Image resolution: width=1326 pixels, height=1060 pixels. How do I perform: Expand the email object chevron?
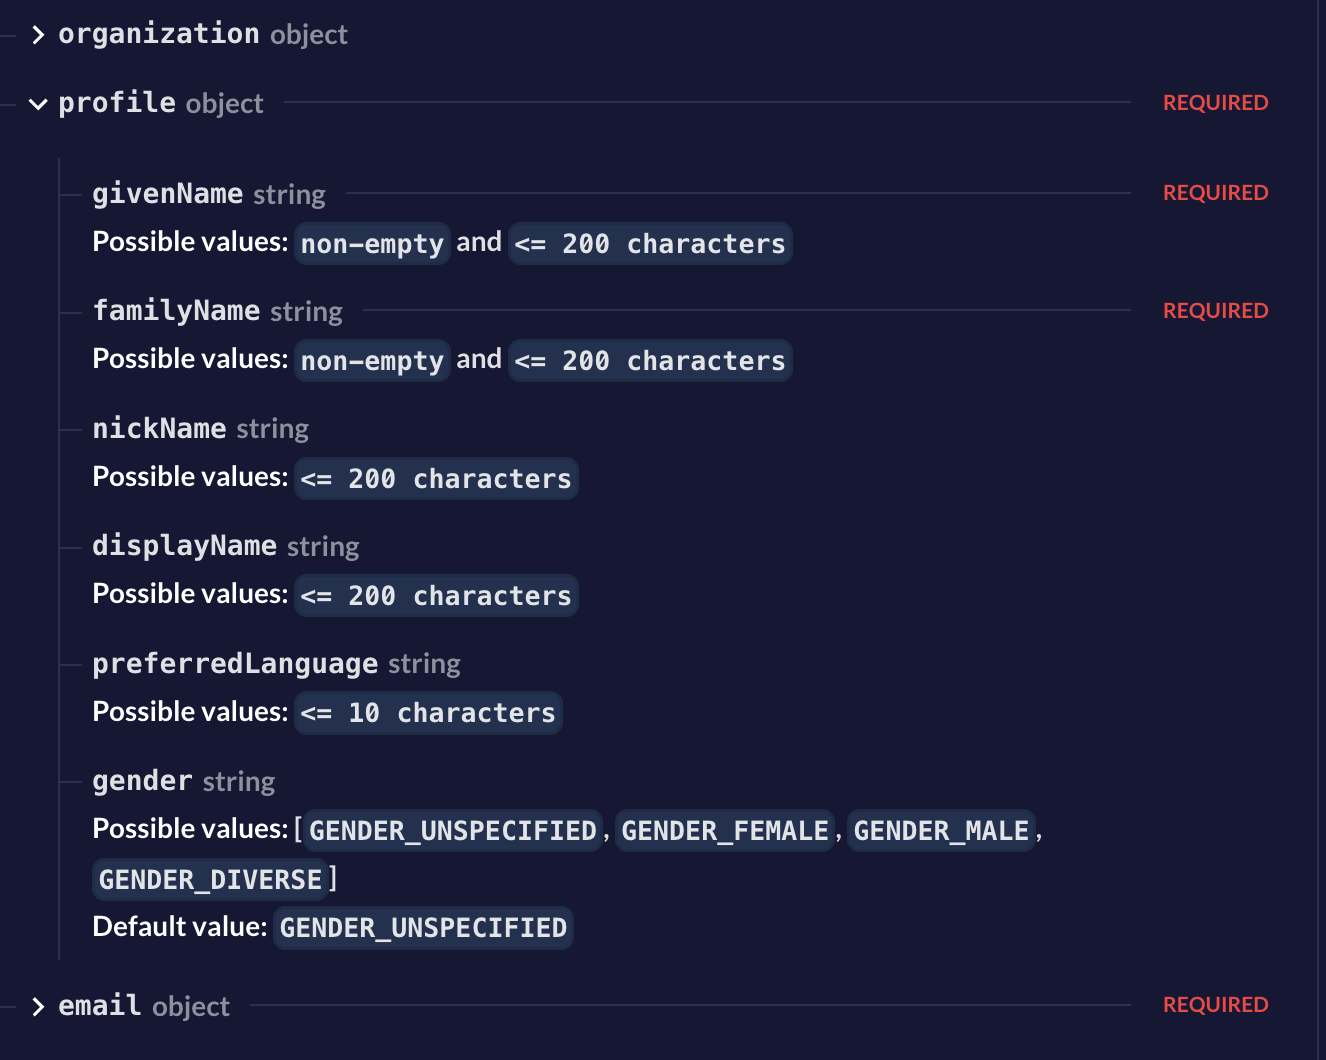(38, 1007)
